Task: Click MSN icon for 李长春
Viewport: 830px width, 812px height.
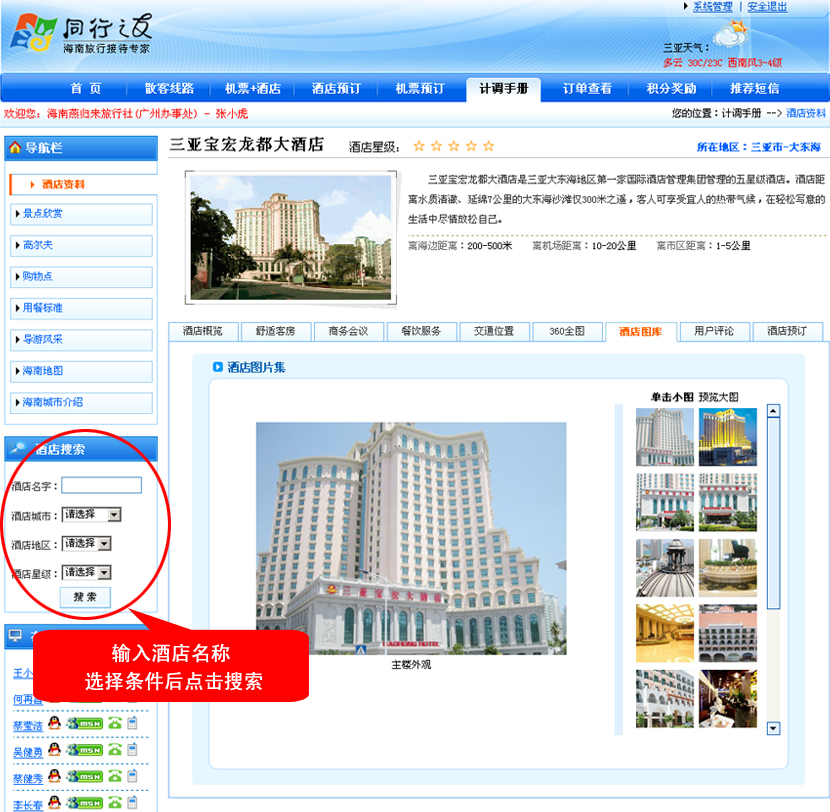Action: pos(85,802)
